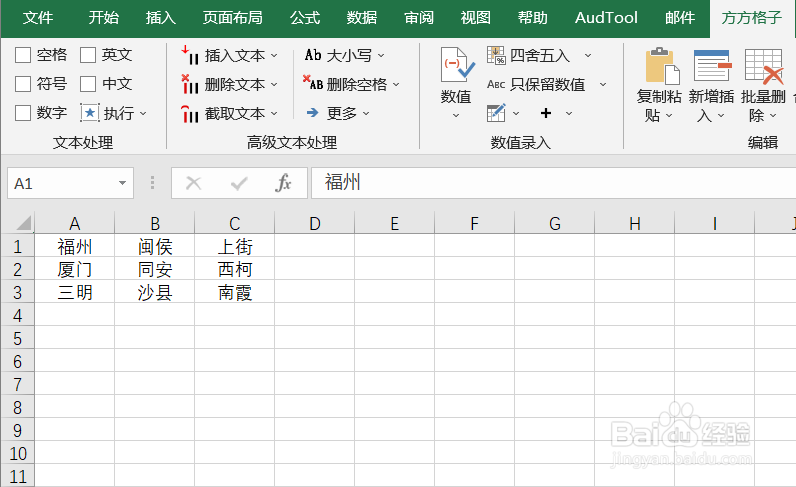Select cell containing 西柯

(235, 269)
